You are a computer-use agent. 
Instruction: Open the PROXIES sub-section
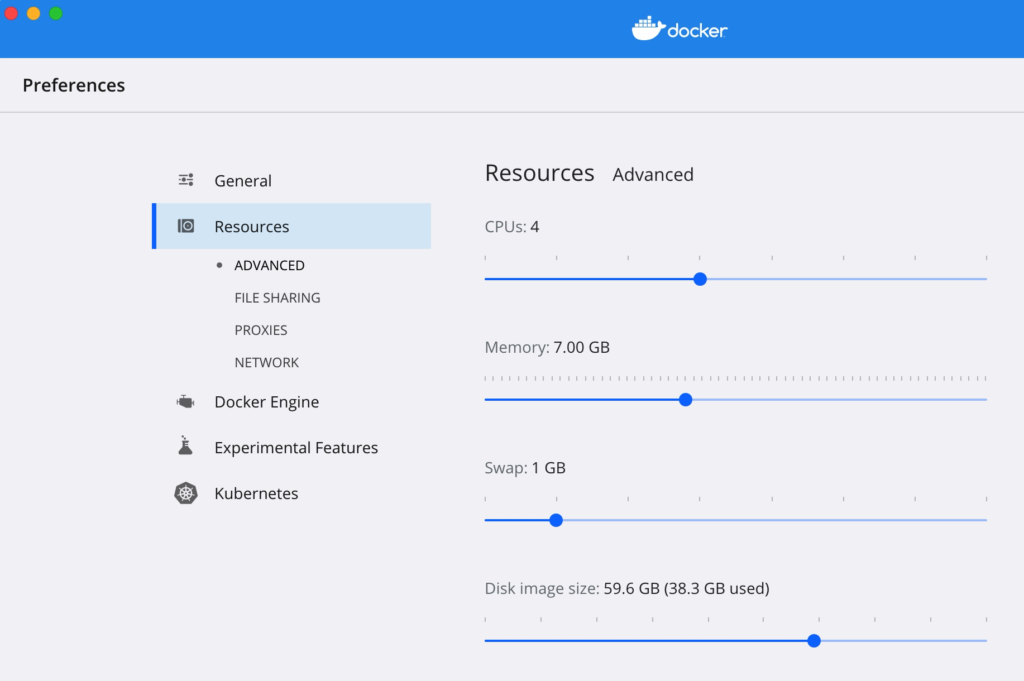[x=261, y=330]
